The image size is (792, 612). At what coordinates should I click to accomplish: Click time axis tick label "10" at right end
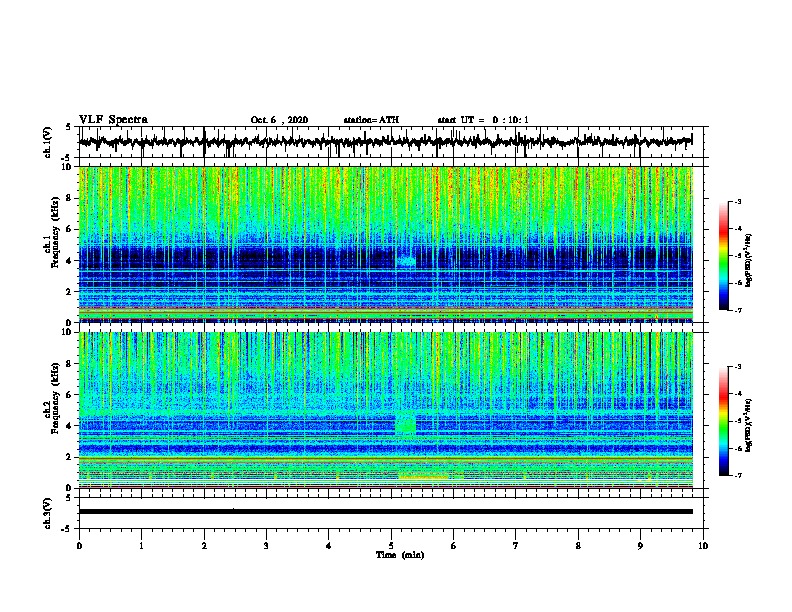[x=703, y=546]
